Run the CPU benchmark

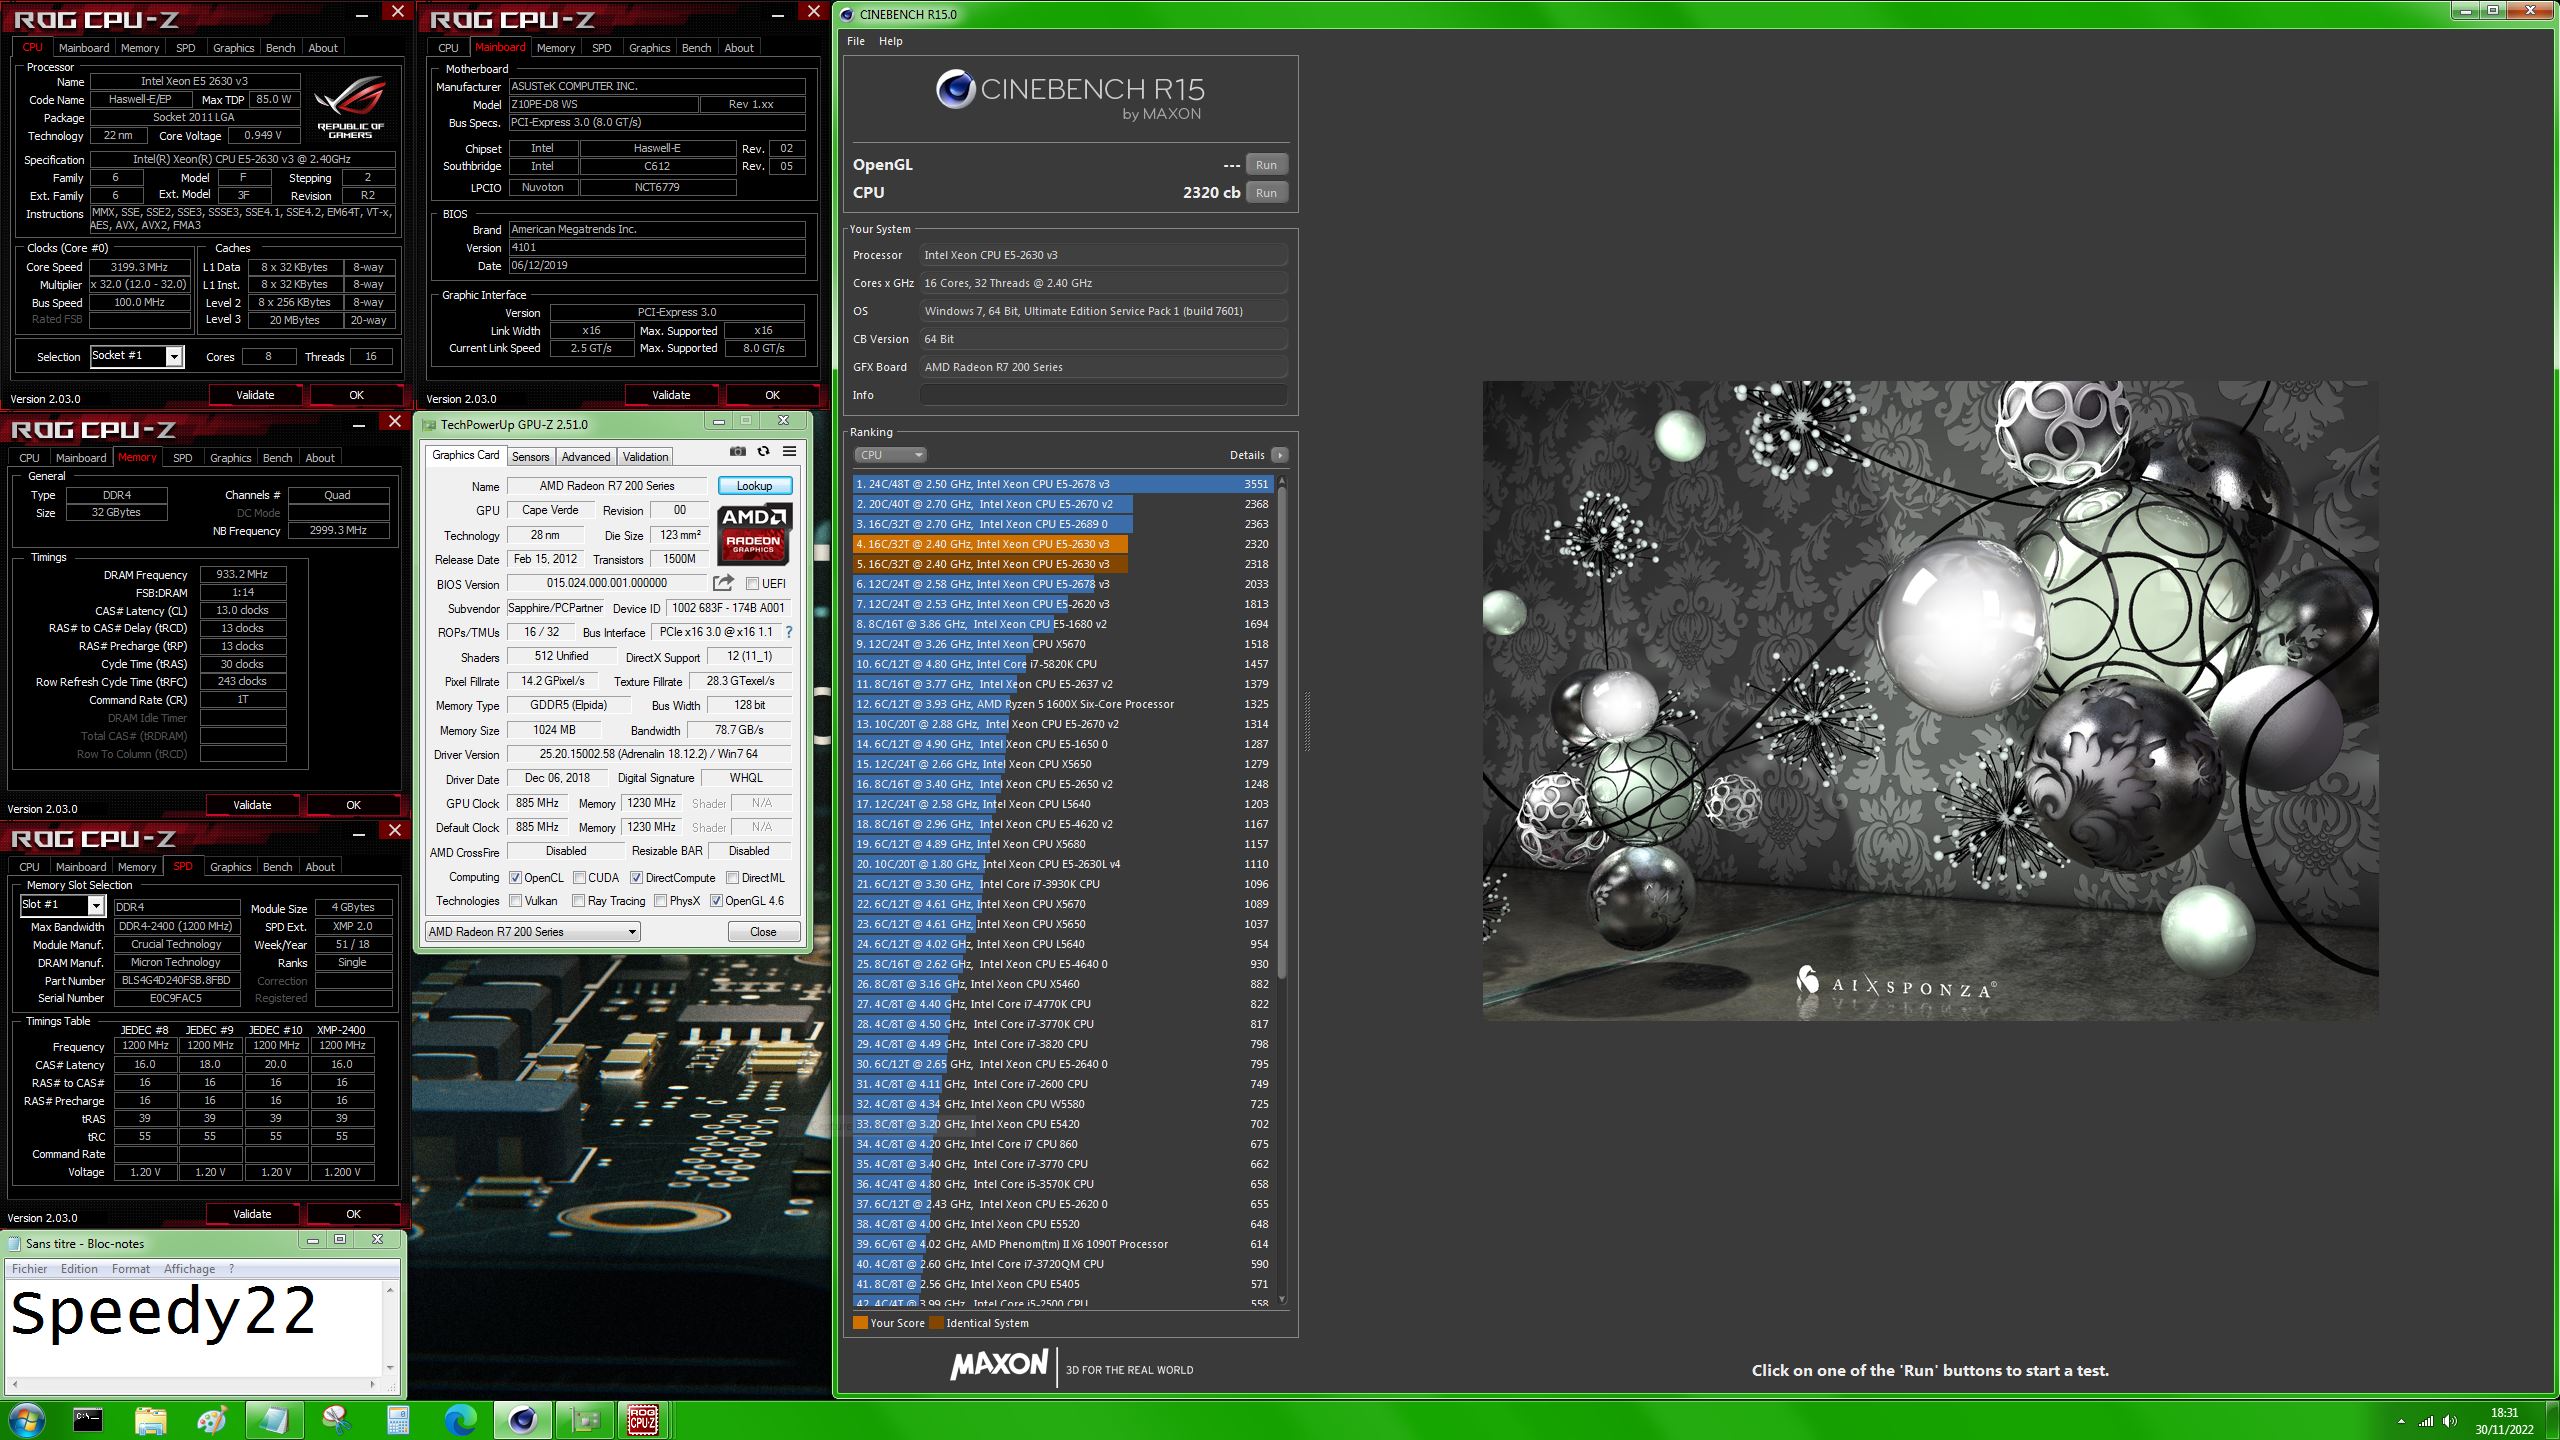[1266, 193]
